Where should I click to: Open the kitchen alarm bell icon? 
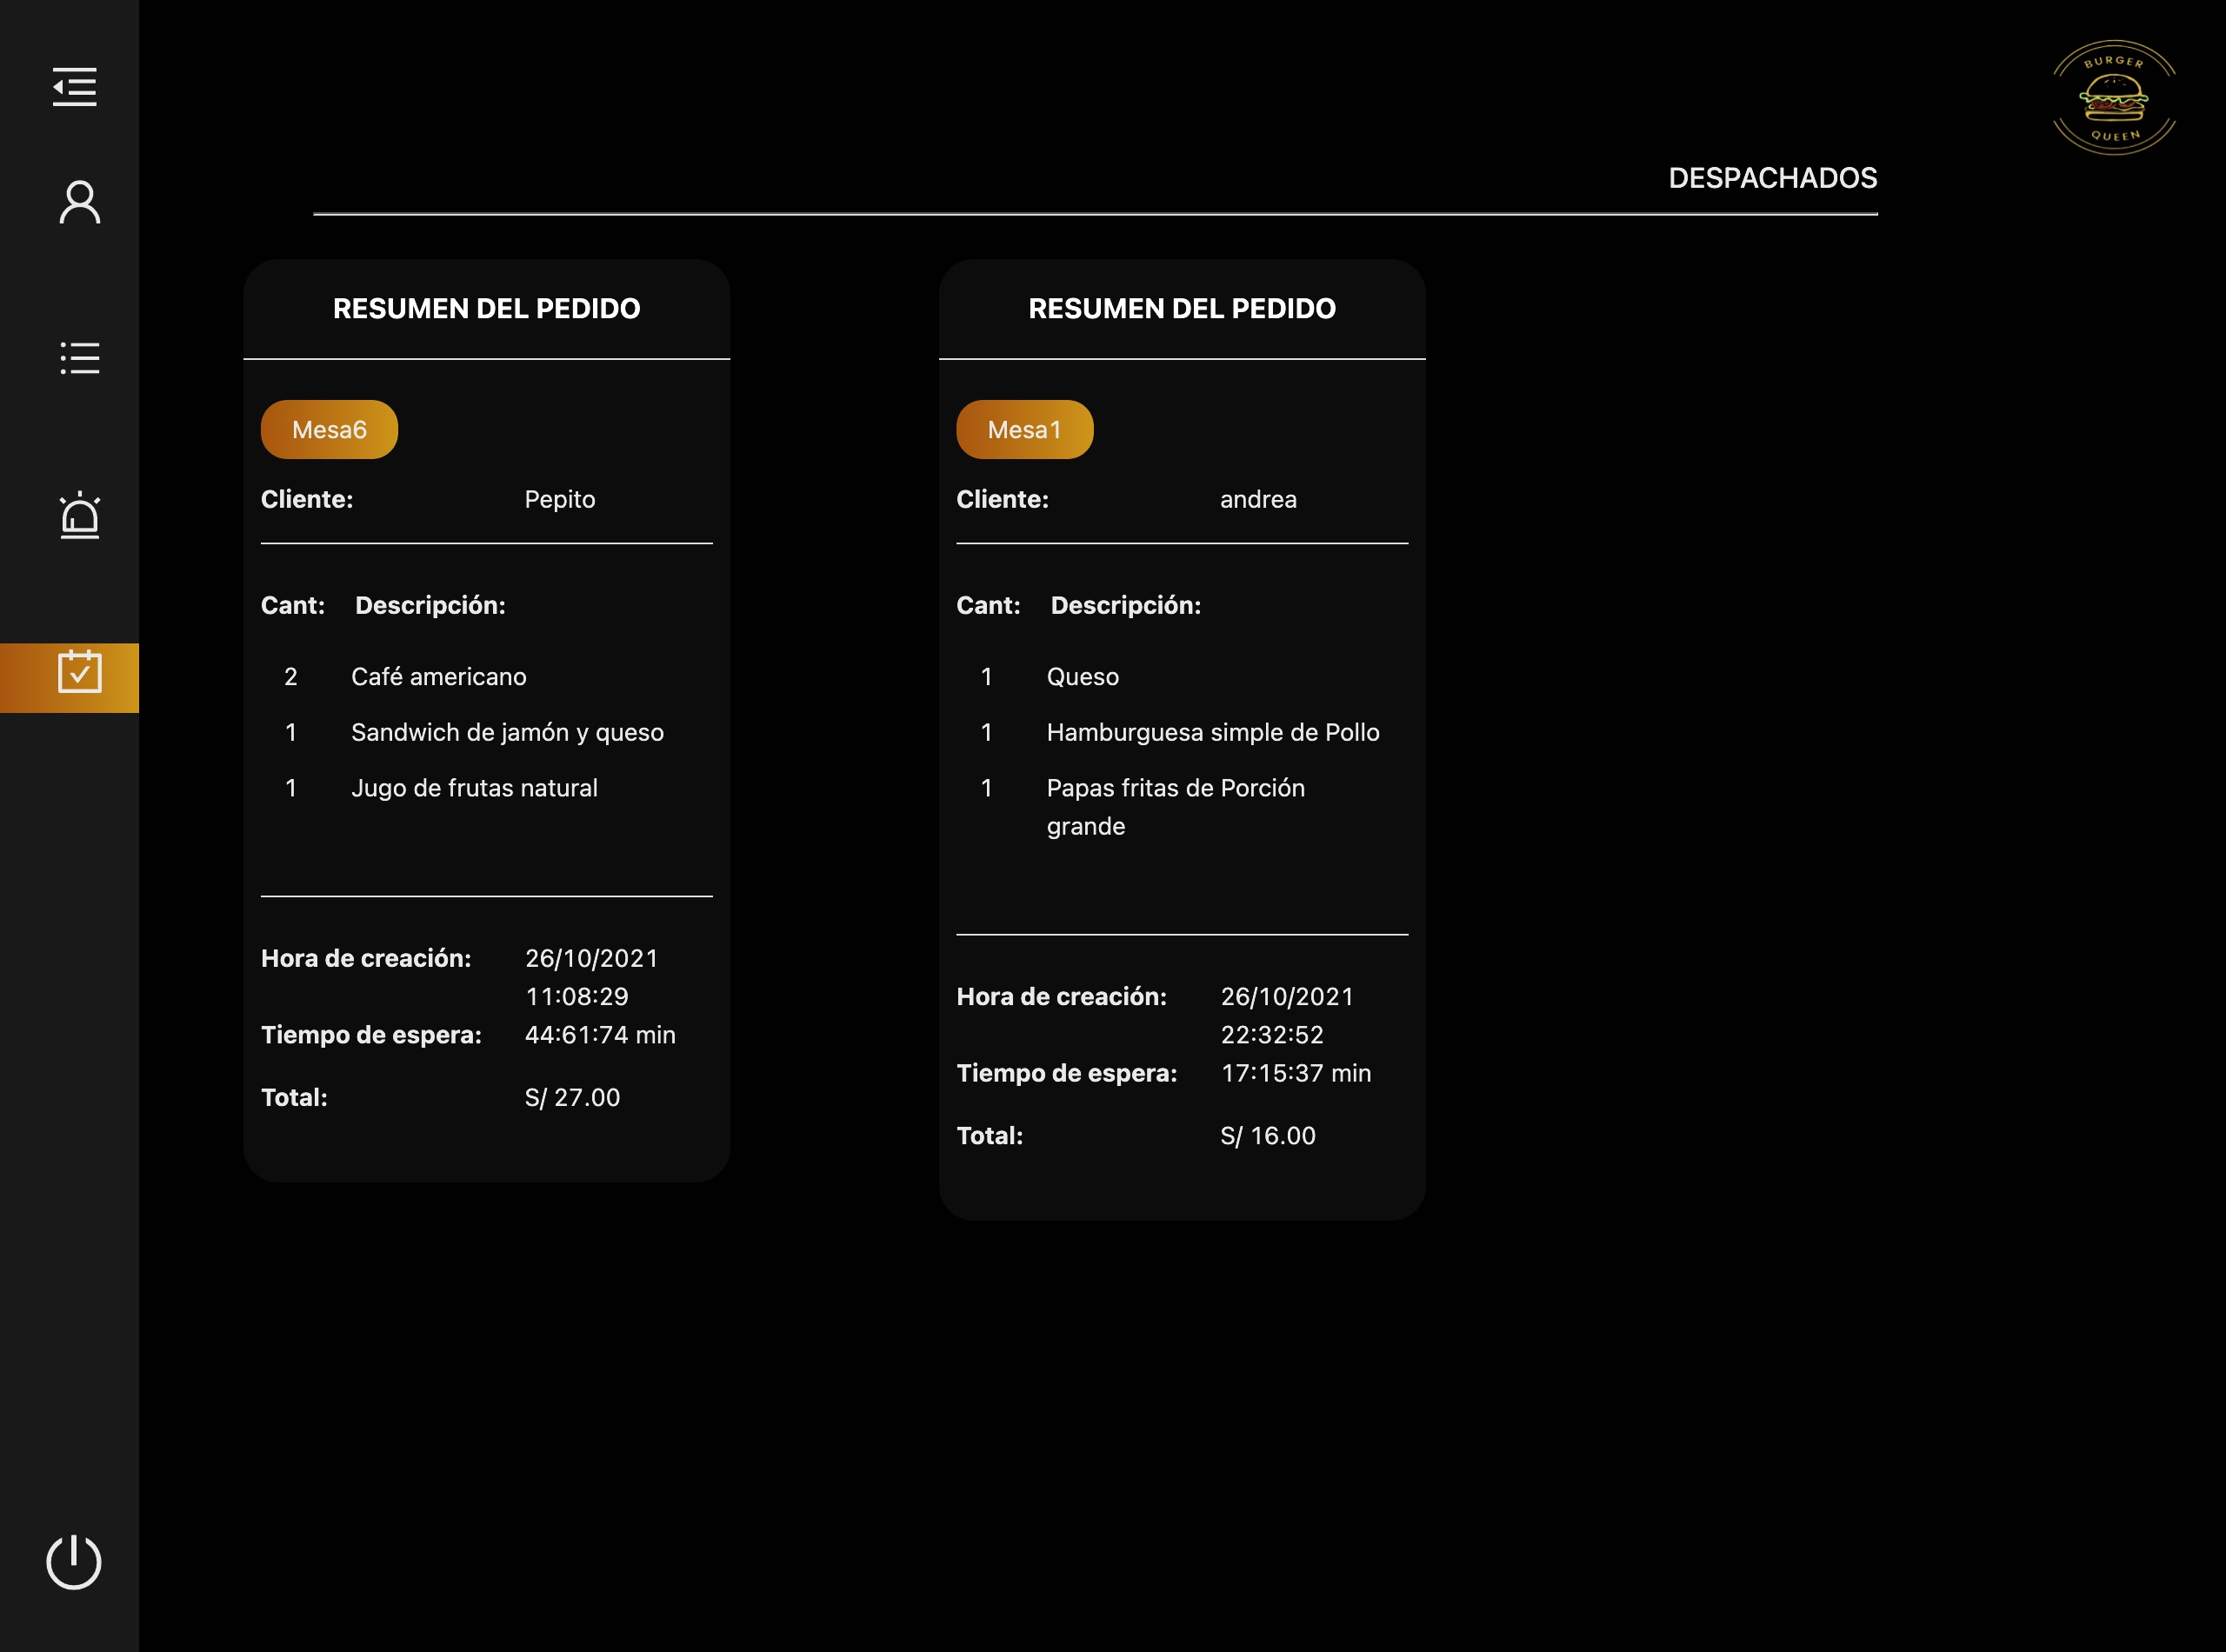click(80, 516)
